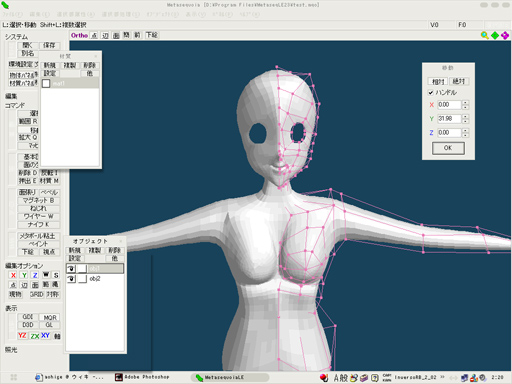Toggle the W edit option icon

[x=46, y=275]
